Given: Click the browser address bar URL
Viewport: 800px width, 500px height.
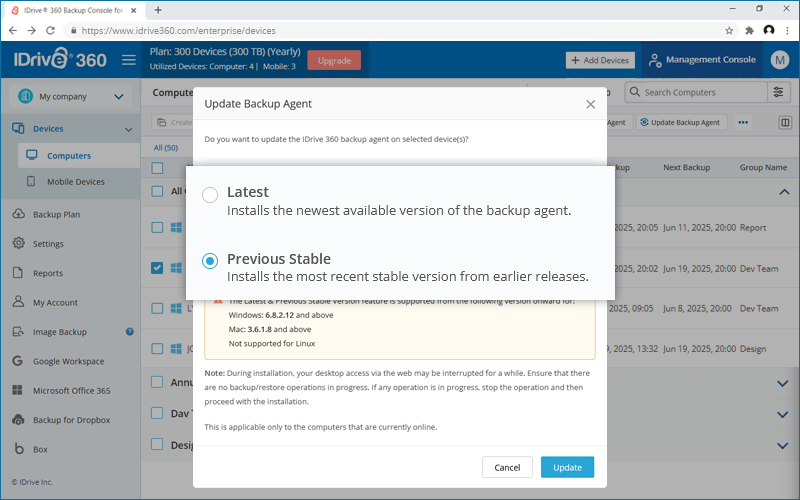Looking at the screenshot, I should click(179, 31).
